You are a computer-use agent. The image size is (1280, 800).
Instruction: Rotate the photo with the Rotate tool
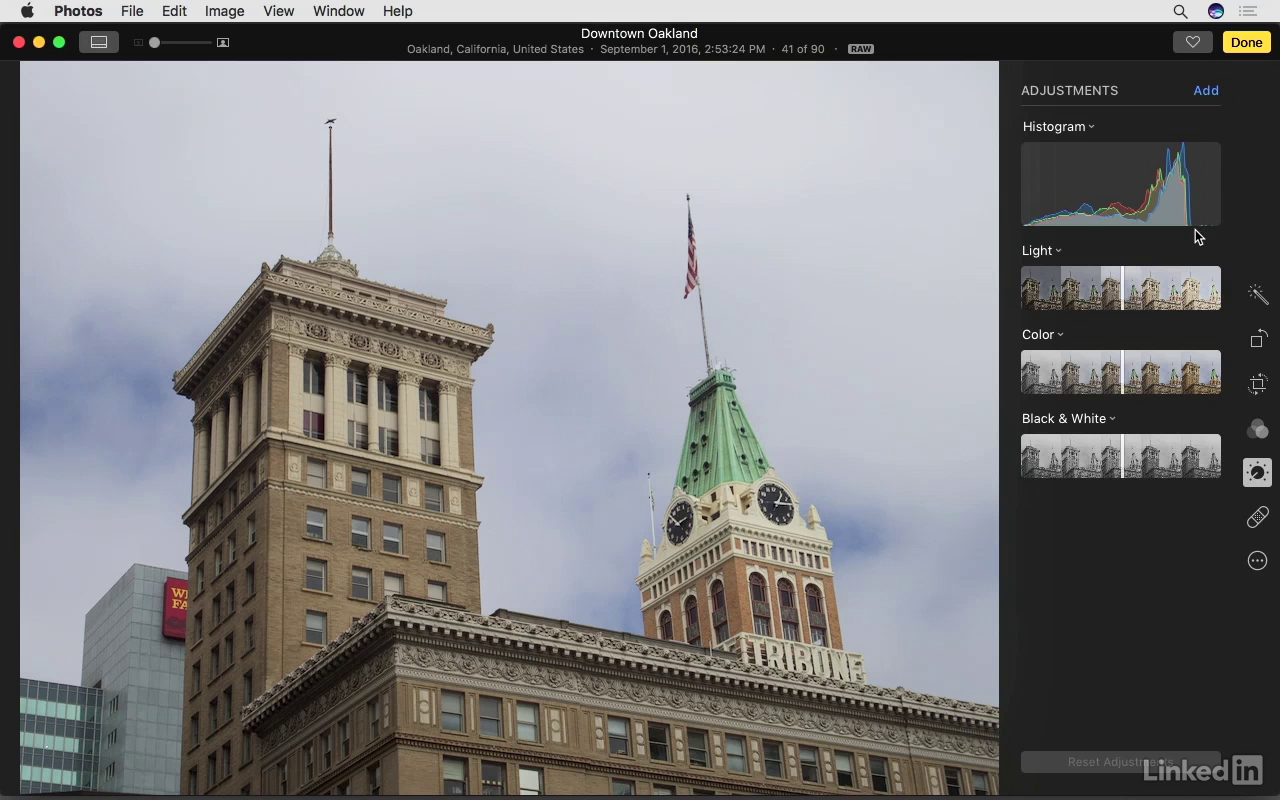pyautogui.click(x=1258, y=339)
